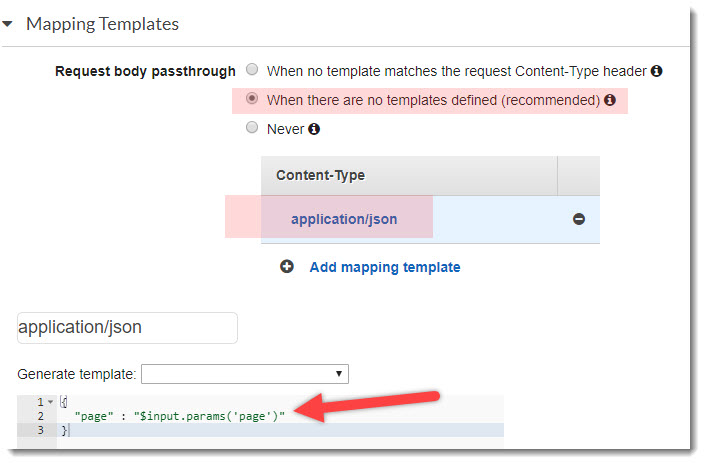Select the Never passthrough option
The image size is (705, 464).
(x=252, y=127)
